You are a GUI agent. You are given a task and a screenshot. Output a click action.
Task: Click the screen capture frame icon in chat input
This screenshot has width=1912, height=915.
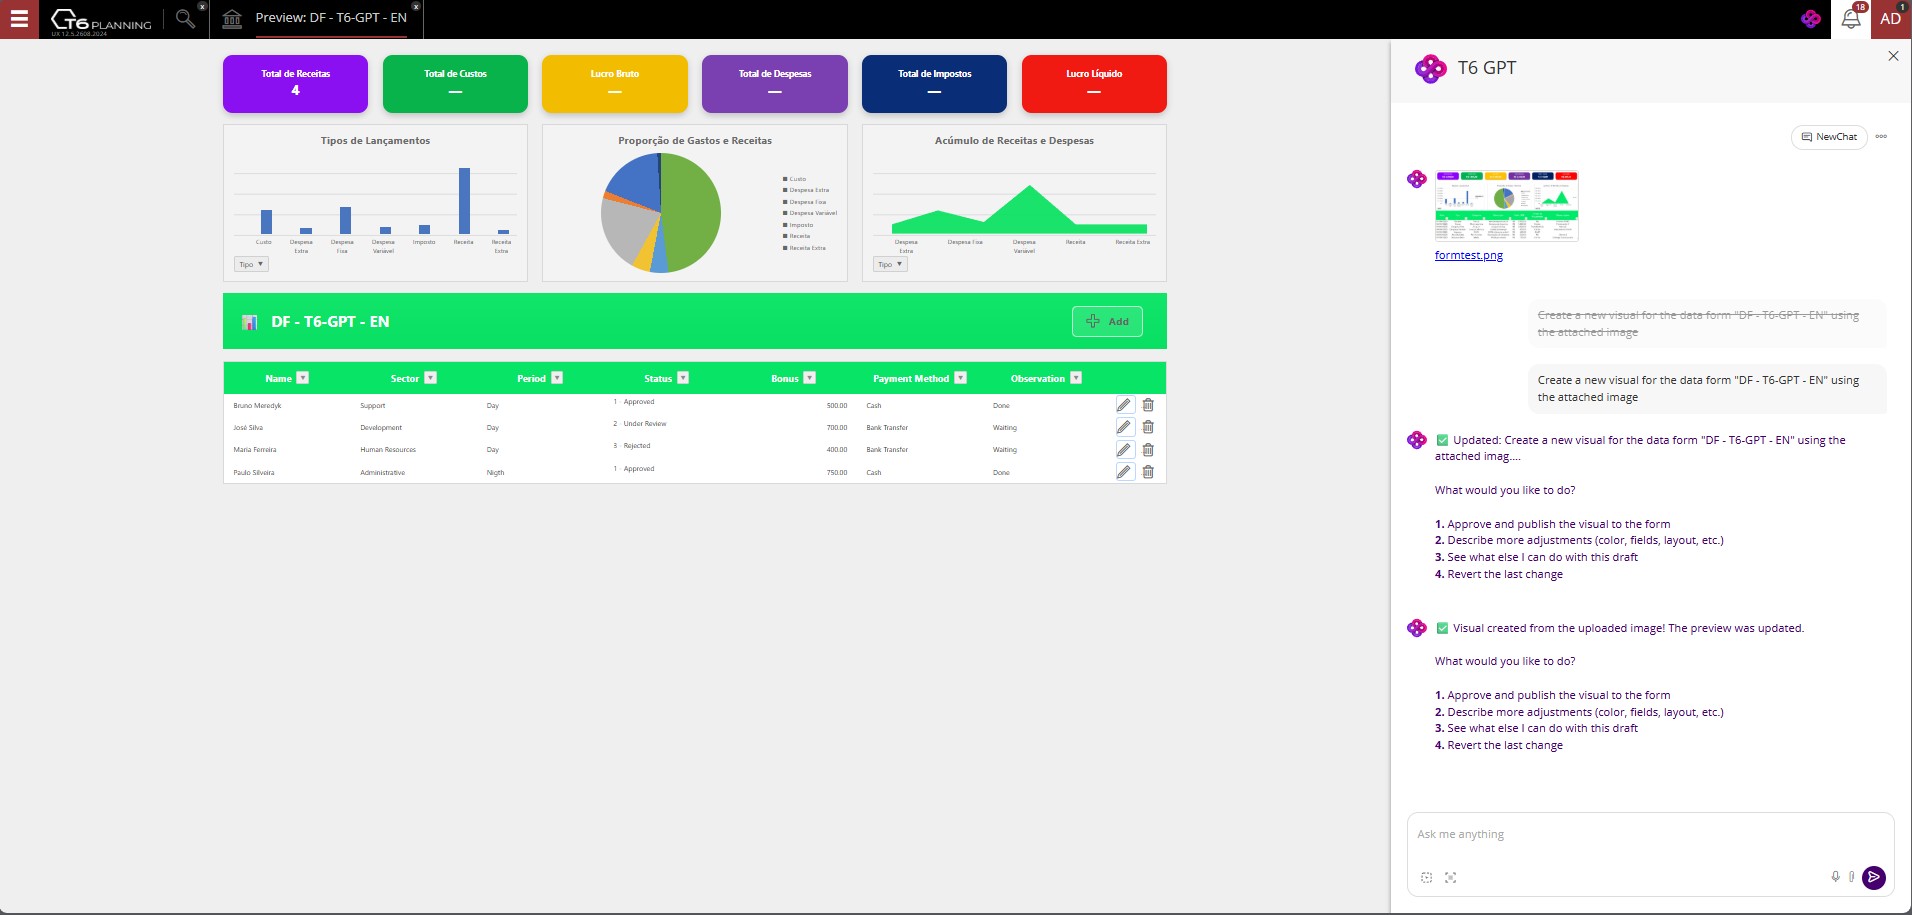pos(1450,877)
